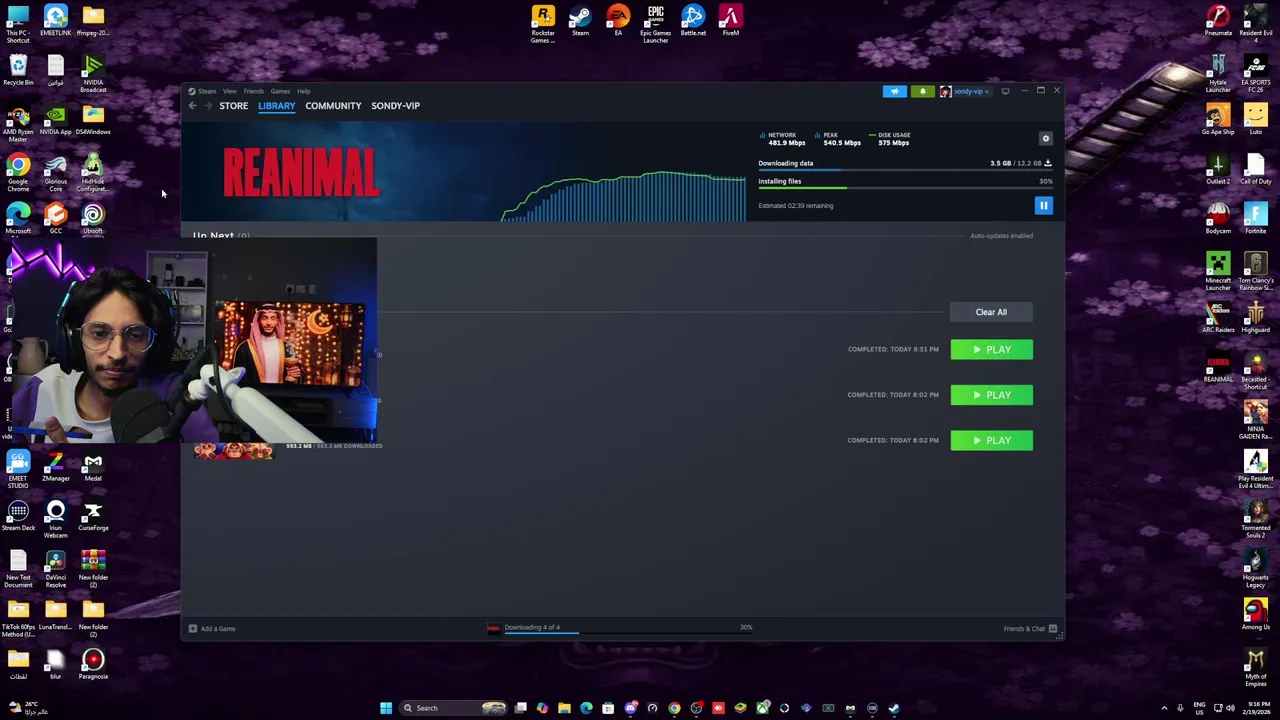Select the Fortnite desktop icon
The image size is (1280, 720).
(x=1255, y=218)
